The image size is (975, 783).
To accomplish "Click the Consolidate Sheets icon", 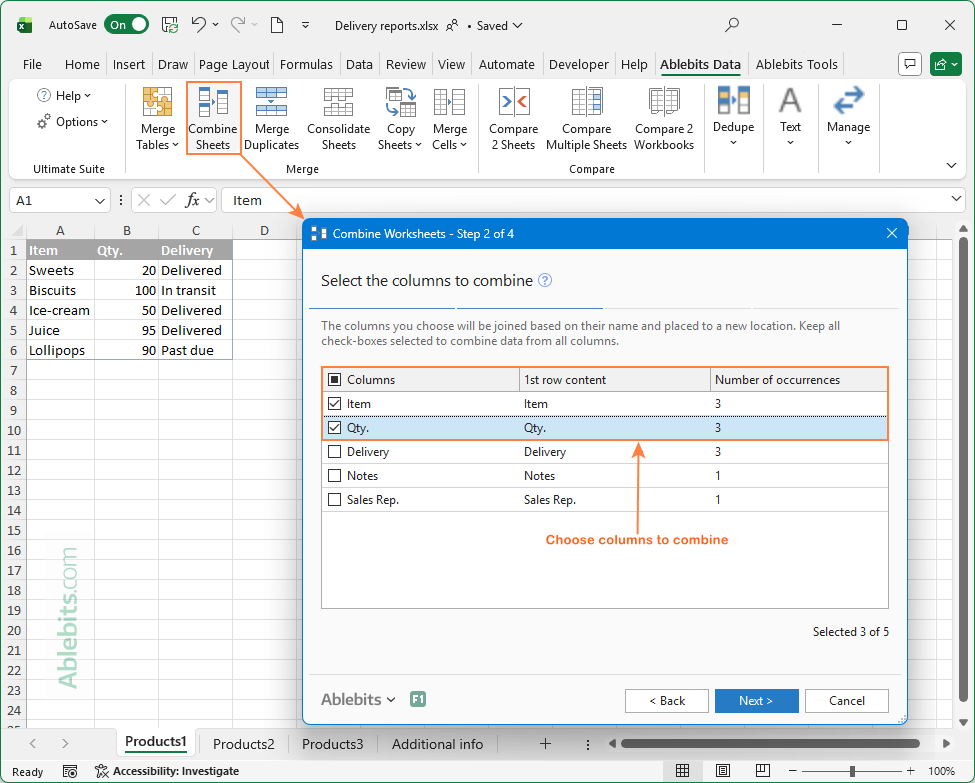I will point(337,118).
